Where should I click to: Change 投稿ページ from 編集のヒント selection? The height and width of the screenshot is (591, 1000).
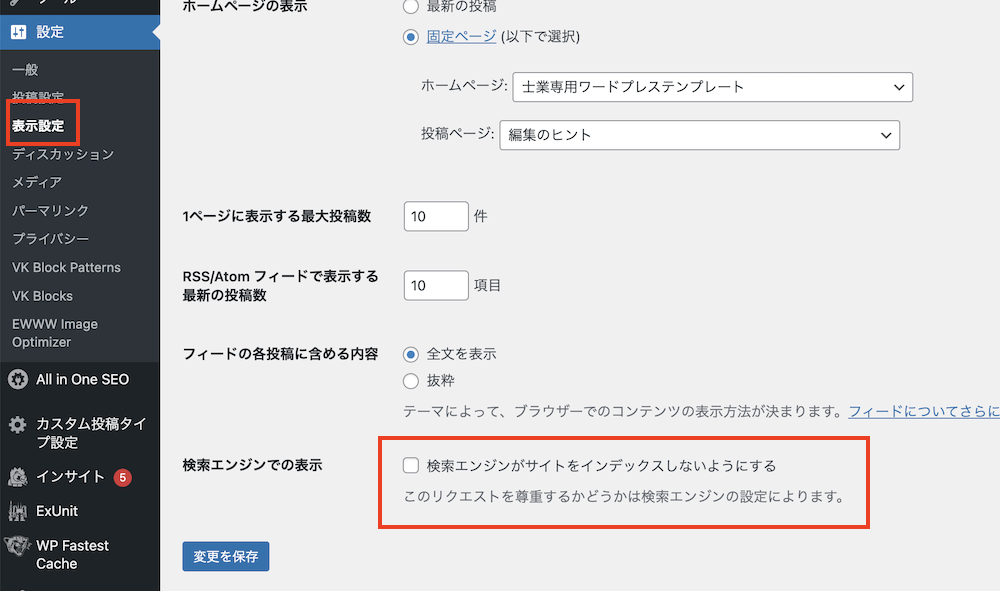coord(704,135)
